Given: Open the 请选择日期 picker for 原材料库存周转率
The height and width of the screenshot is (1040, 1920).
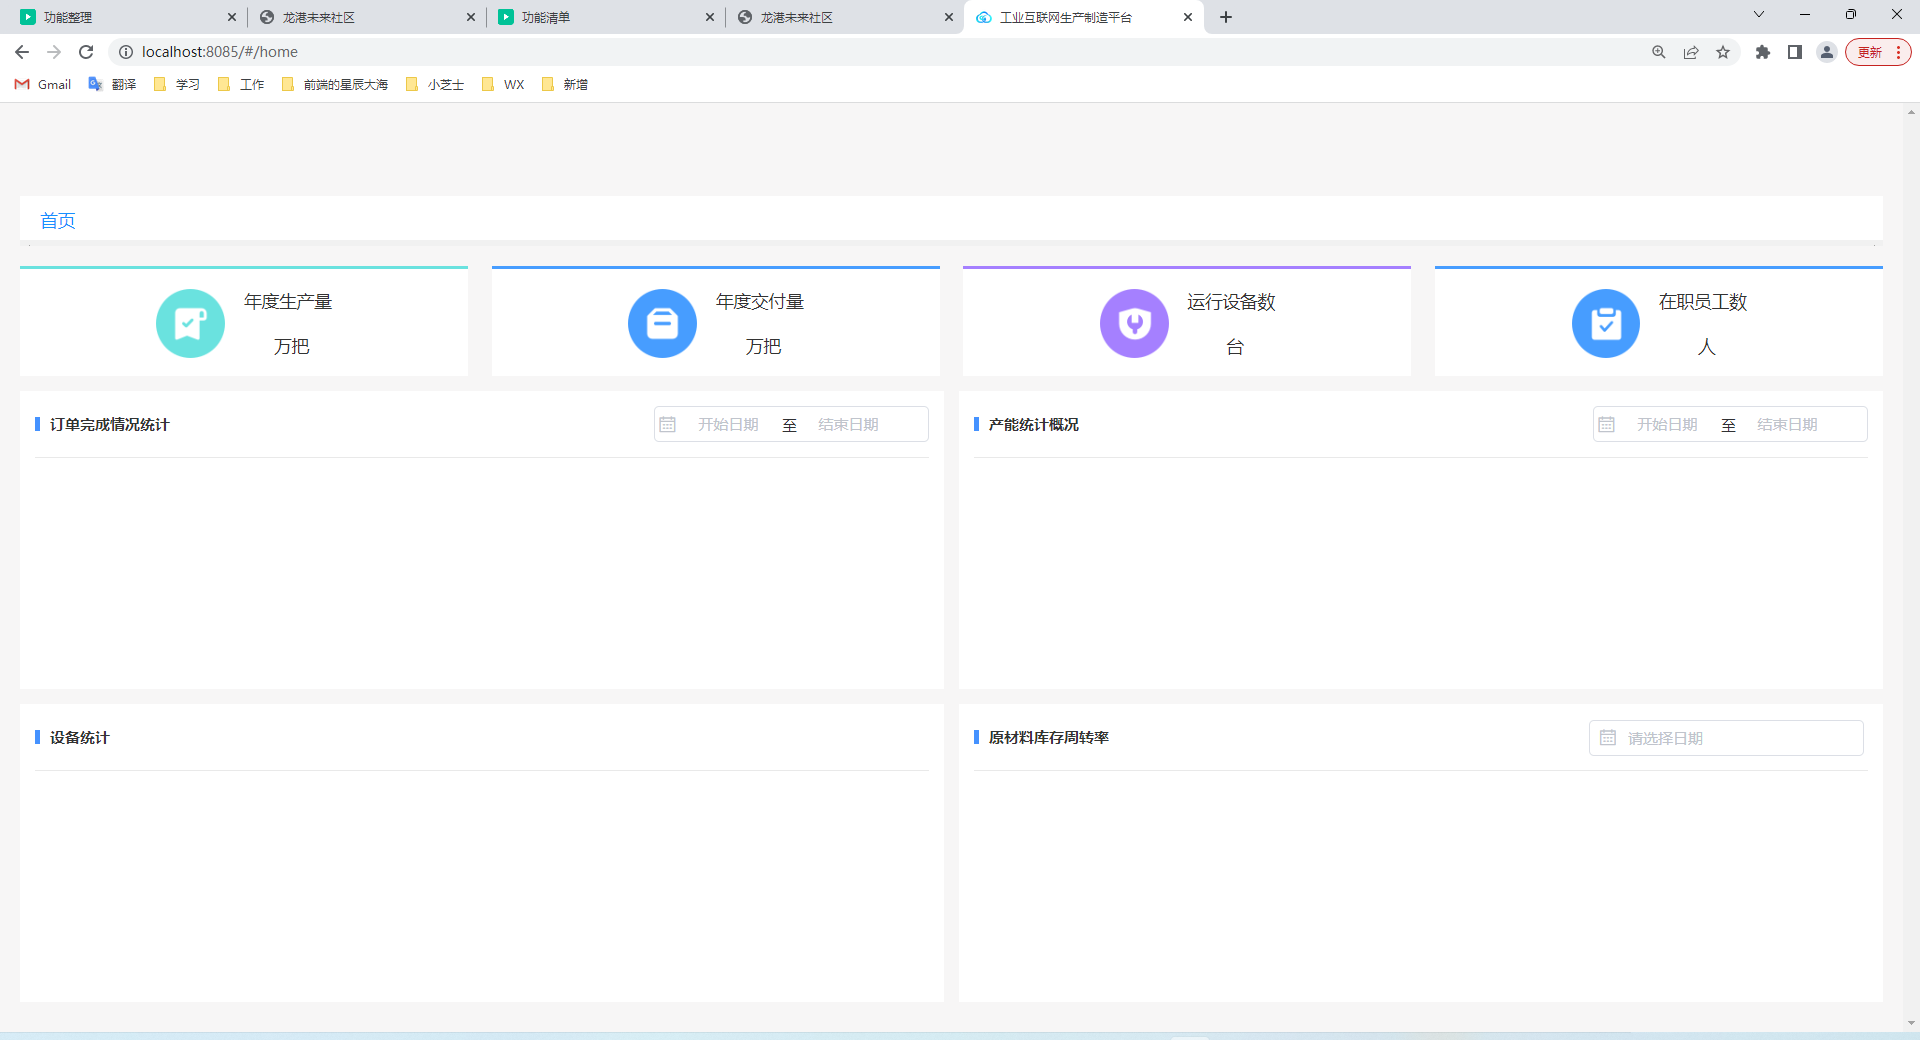Looking at the screenshot, I should point(1726,738).
